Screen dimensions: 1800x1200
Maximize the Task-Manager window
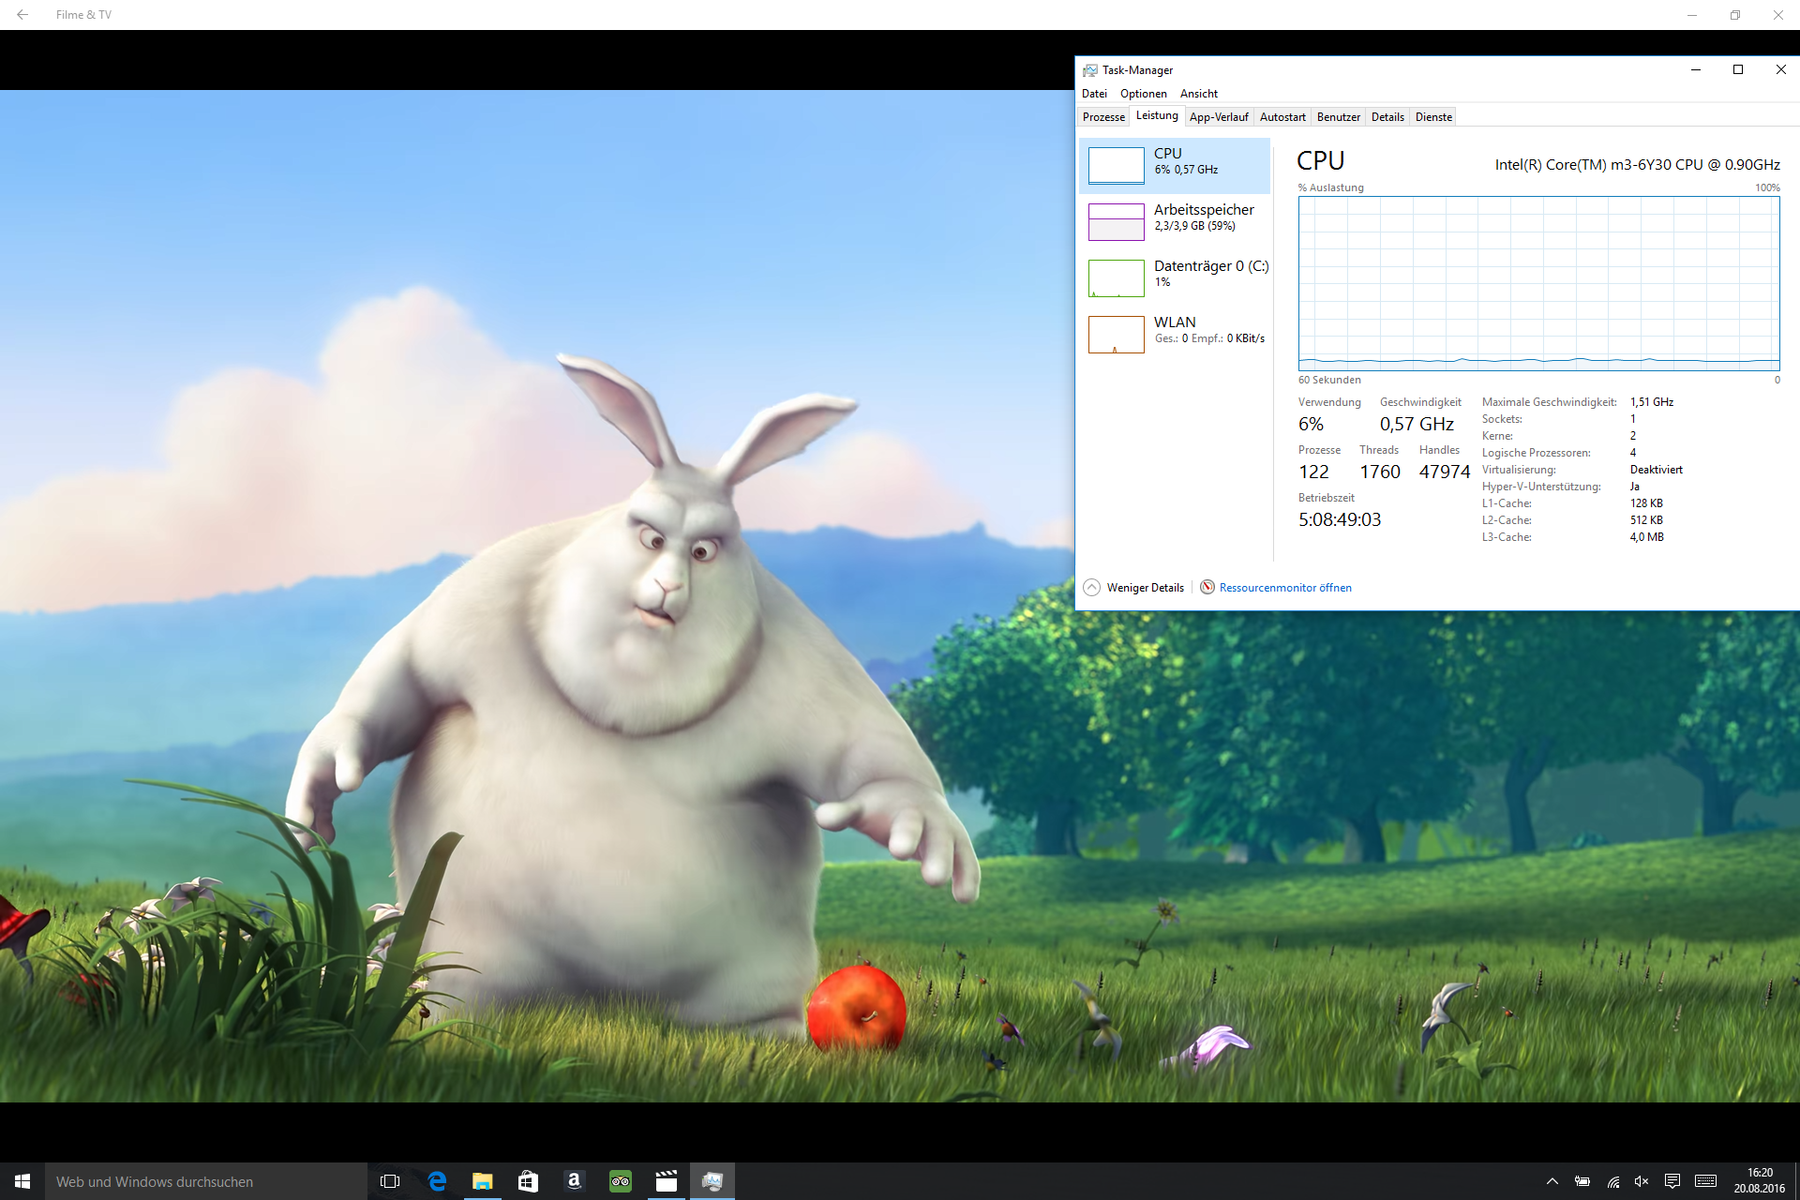(x=1738, y=70)
